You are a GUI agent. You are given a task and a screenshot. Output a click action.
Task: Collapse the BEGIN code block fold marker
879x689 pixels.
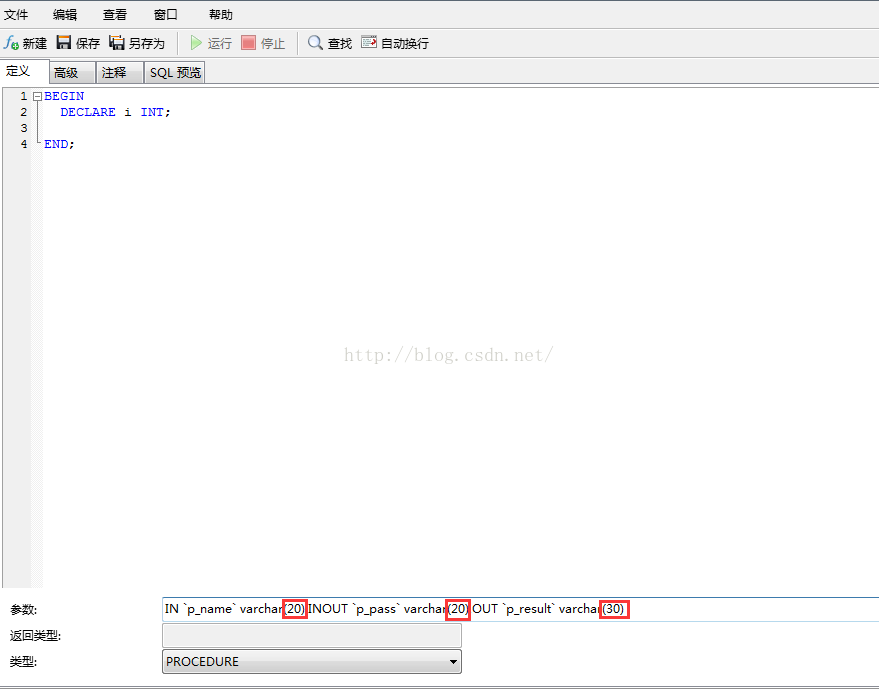click(x=38, y=96)
